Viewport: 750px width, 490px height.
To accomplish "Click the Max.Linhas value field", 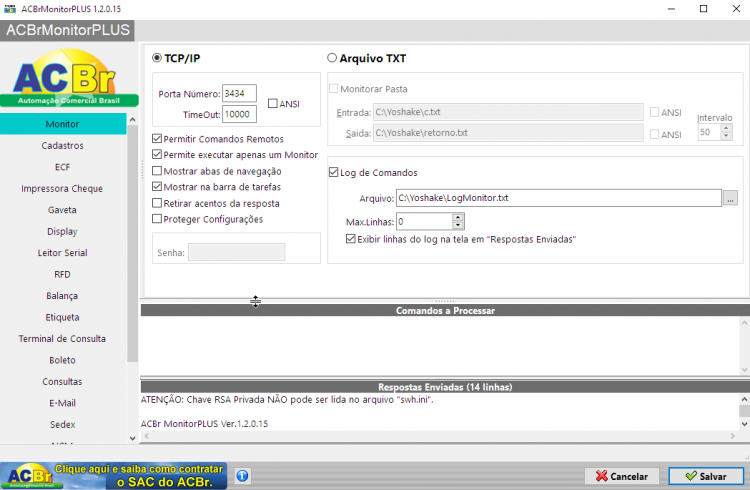I will point(424,222).
